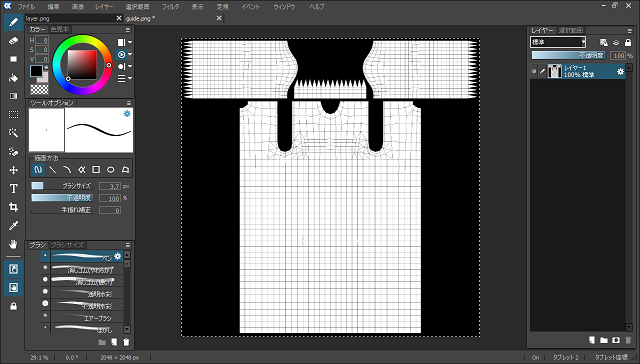The image size is (640, 364).
Task: Select the Text tool
Action: pos(13,189)
